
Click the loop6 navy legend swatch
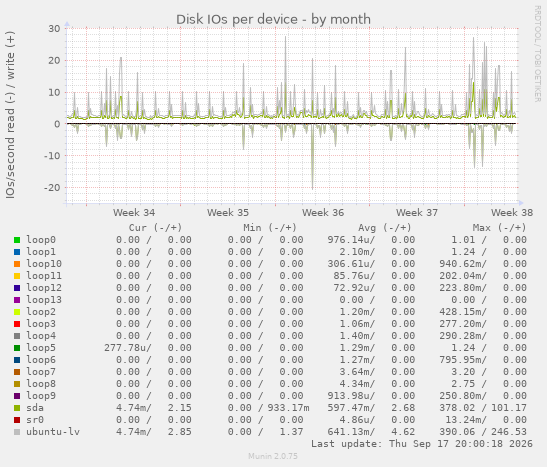click(x=17, y=360)
